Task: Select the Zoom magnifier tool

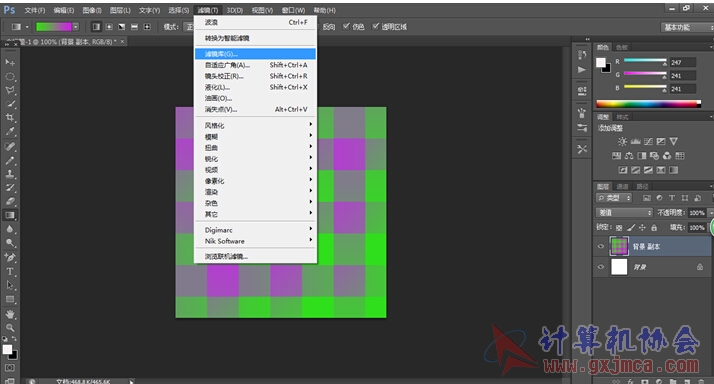Action: point(10,328)
